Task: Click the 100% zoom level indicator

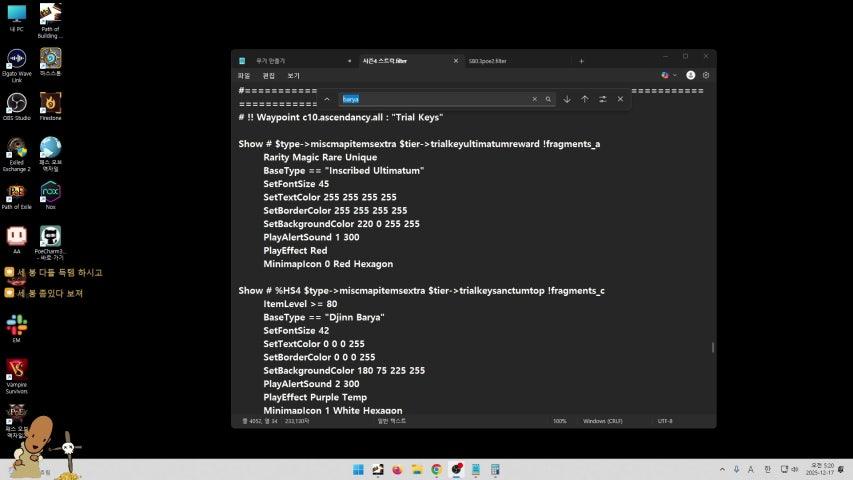Action: 559,421
